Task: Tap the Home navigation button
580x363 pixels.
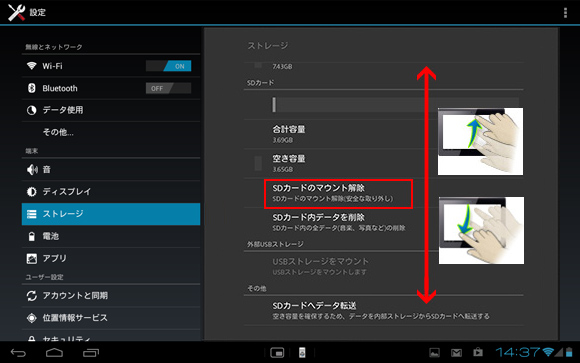Action: pos(54,353)
